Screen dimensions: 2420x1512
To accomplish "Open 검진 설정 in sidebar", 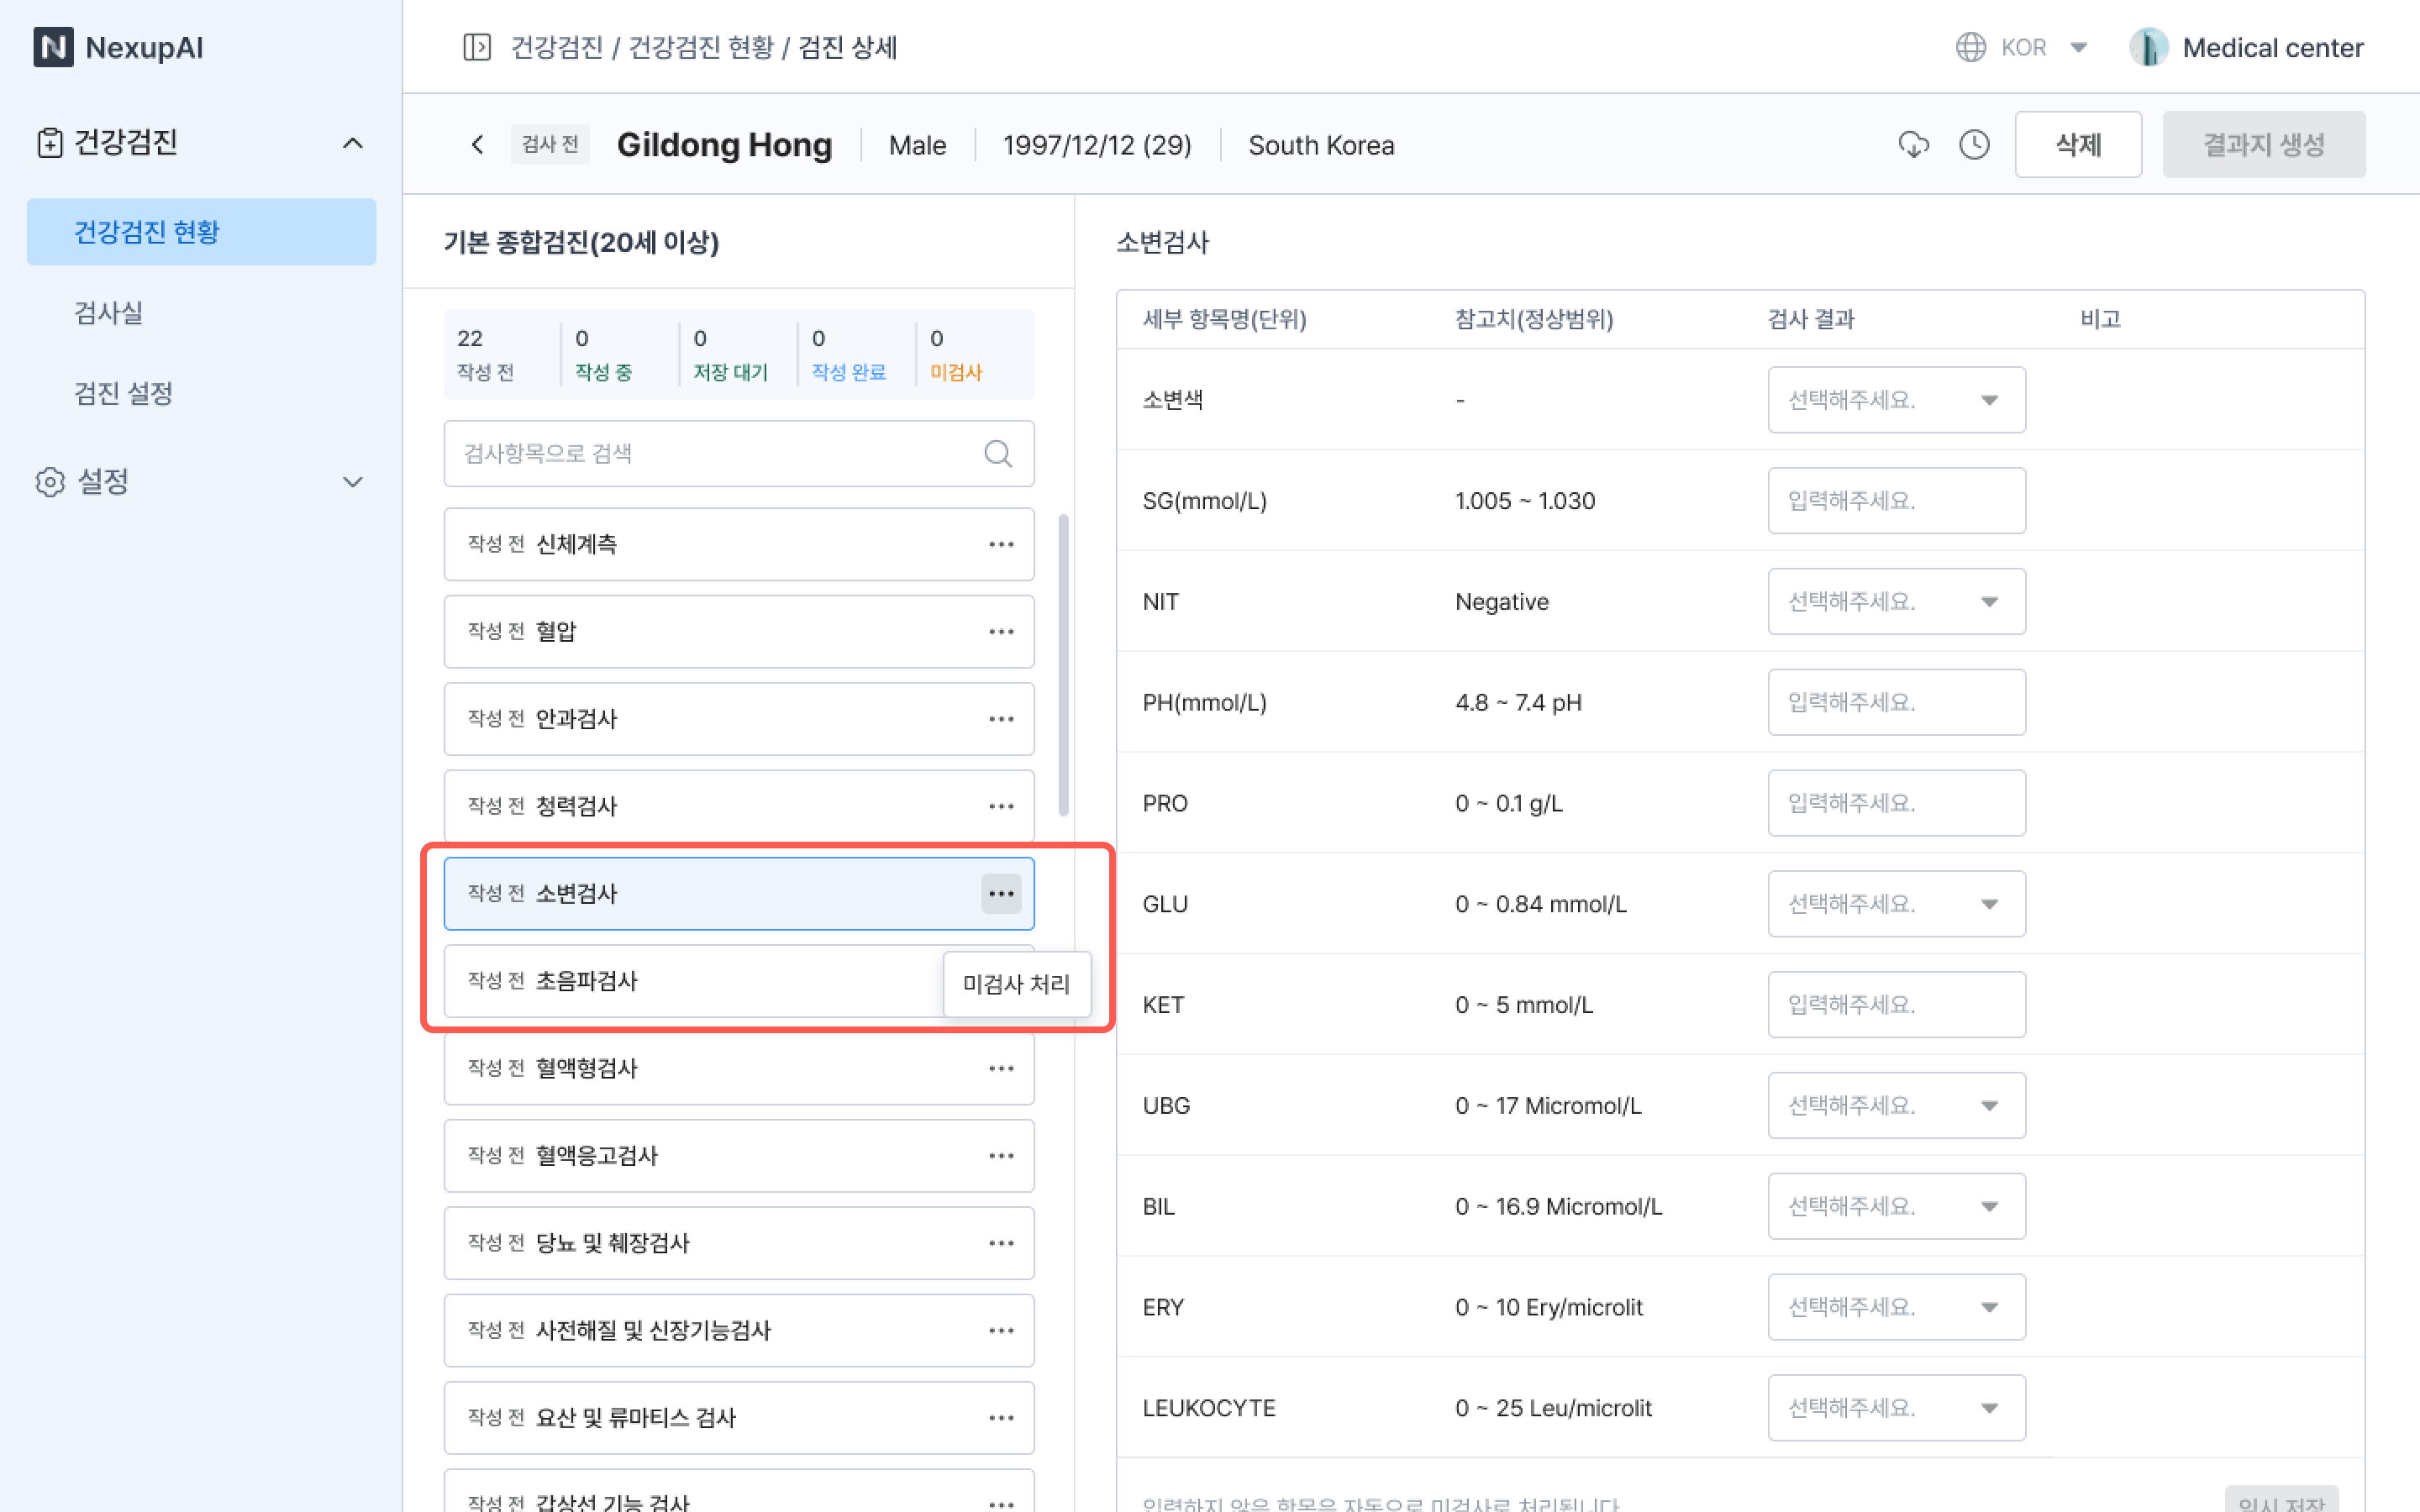I will (x=124, y=393).
